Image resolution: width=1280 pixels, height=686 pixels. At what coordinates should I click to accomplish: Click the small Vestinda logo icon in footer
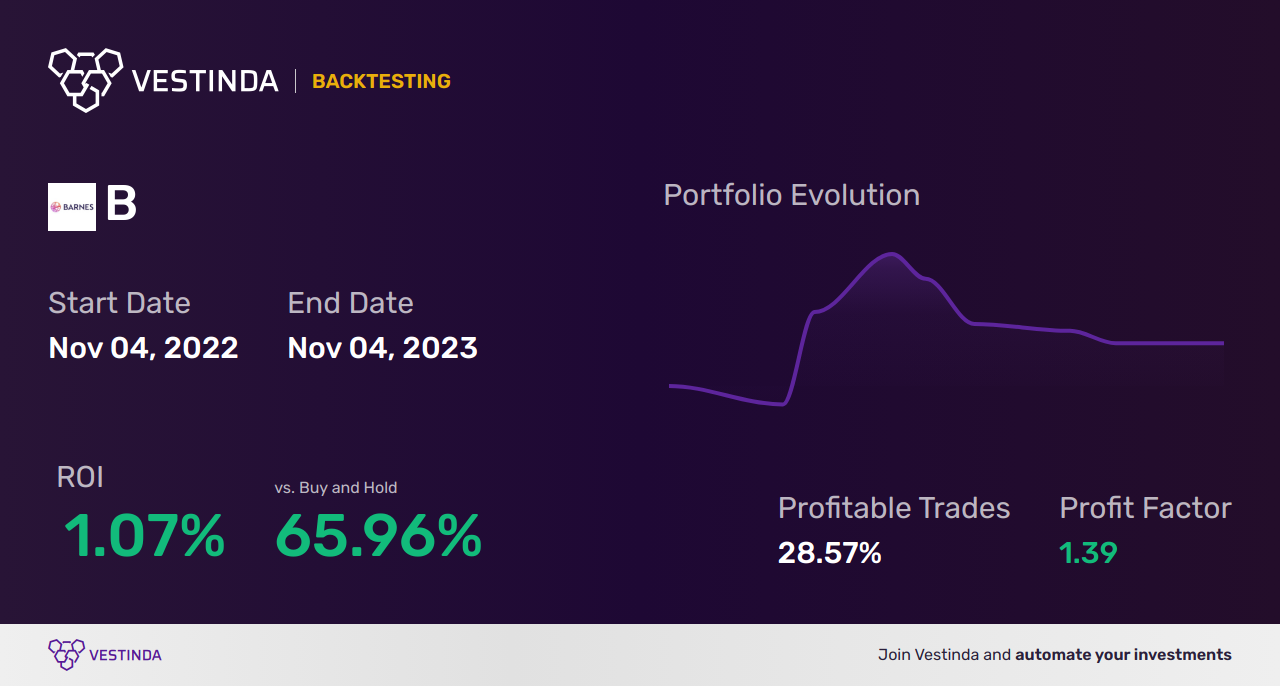coord(66,655)
